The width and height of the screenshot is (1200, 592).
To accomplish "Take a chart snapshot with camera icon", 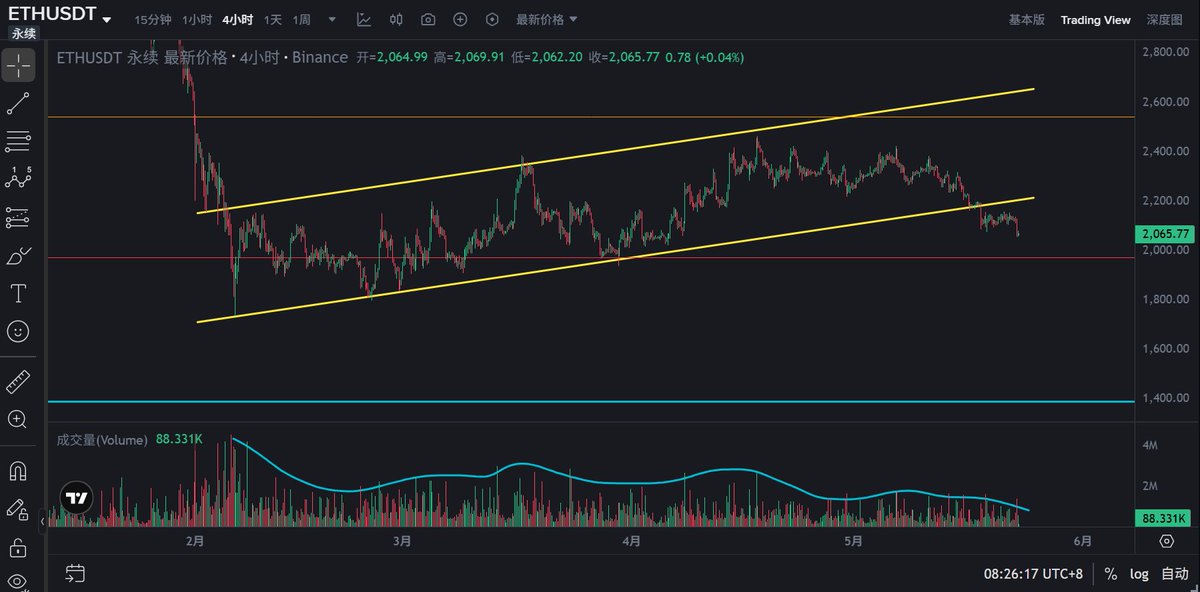I will point(428,20).
